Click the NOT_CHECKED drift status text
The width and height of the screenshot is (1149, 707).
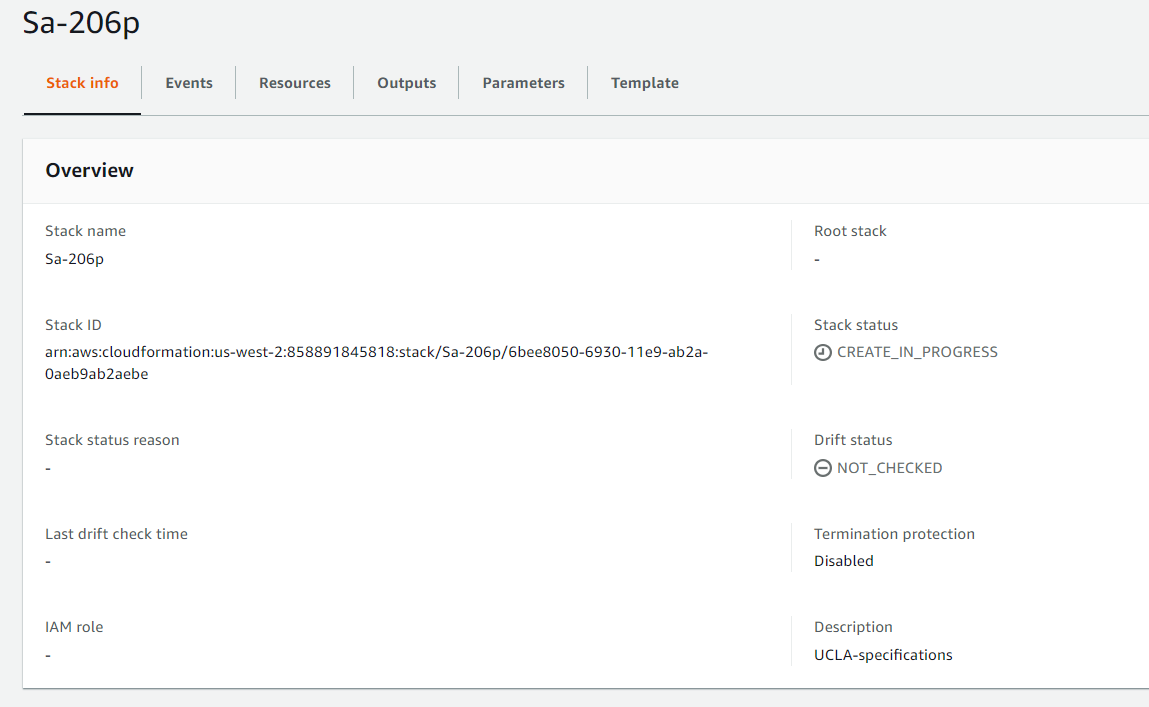[889, 468]
